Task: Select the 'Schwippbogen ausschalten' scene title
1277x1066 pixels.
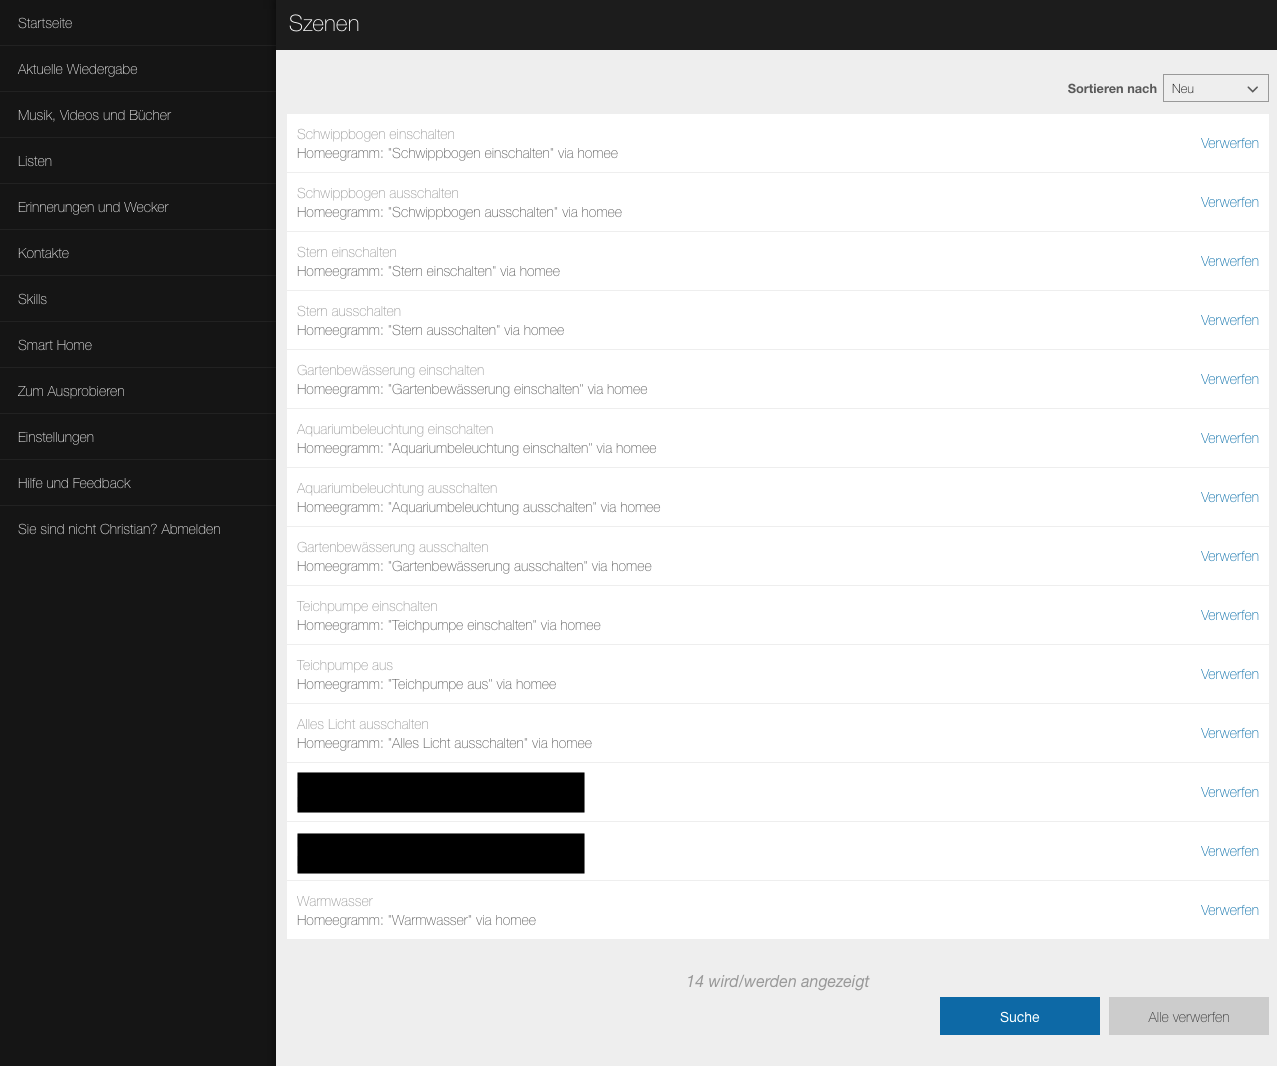Action: coord(378,193)
